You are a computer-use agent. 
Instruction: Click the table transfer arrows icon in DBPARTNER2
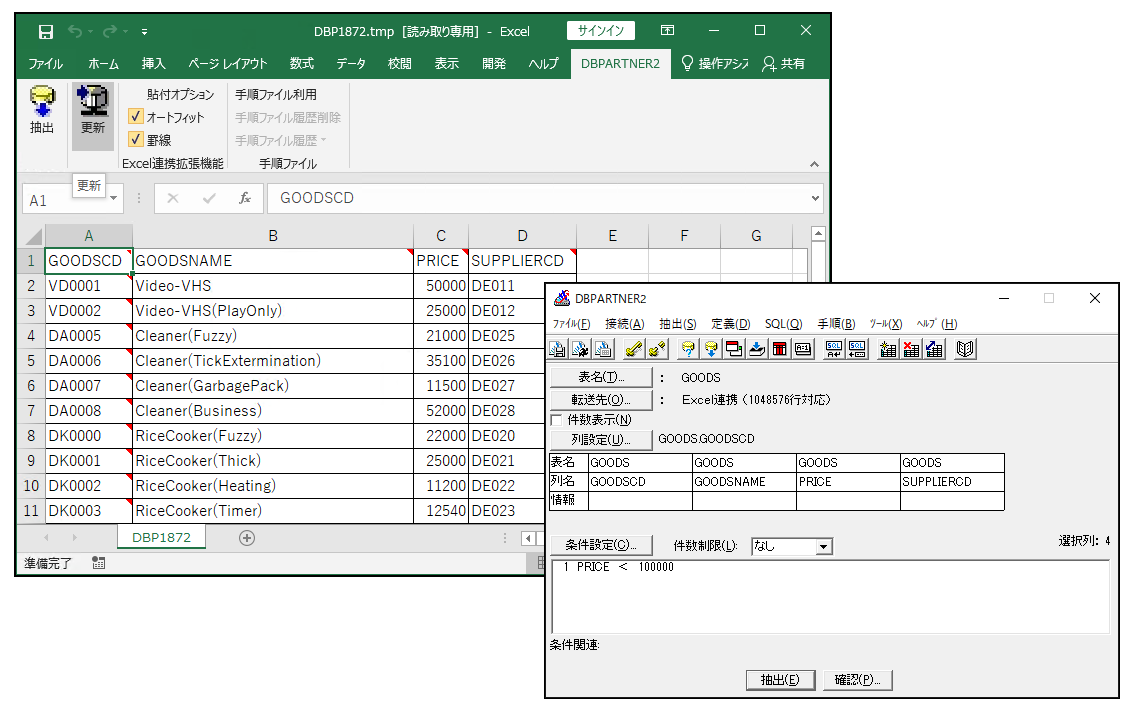[x=934, y=349]
